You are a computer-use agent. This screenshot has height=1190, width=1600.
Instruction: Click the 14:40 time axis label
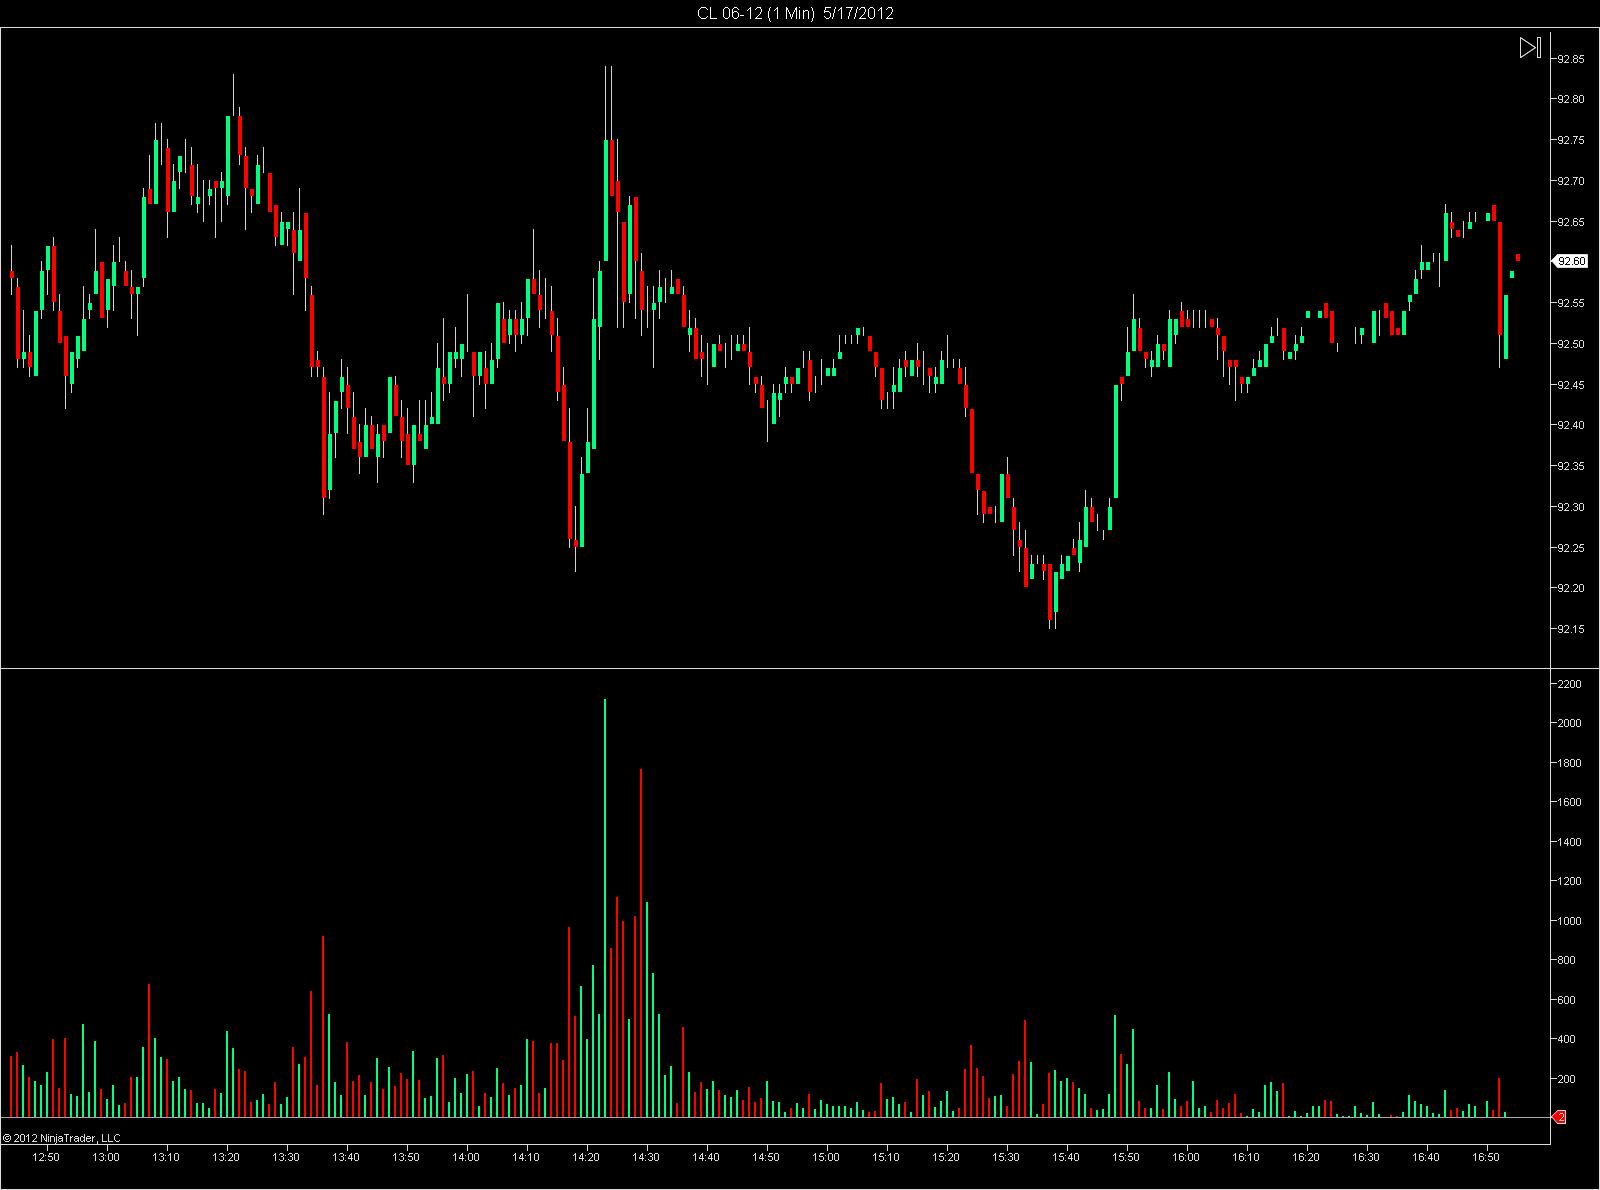pos(706,1157)
